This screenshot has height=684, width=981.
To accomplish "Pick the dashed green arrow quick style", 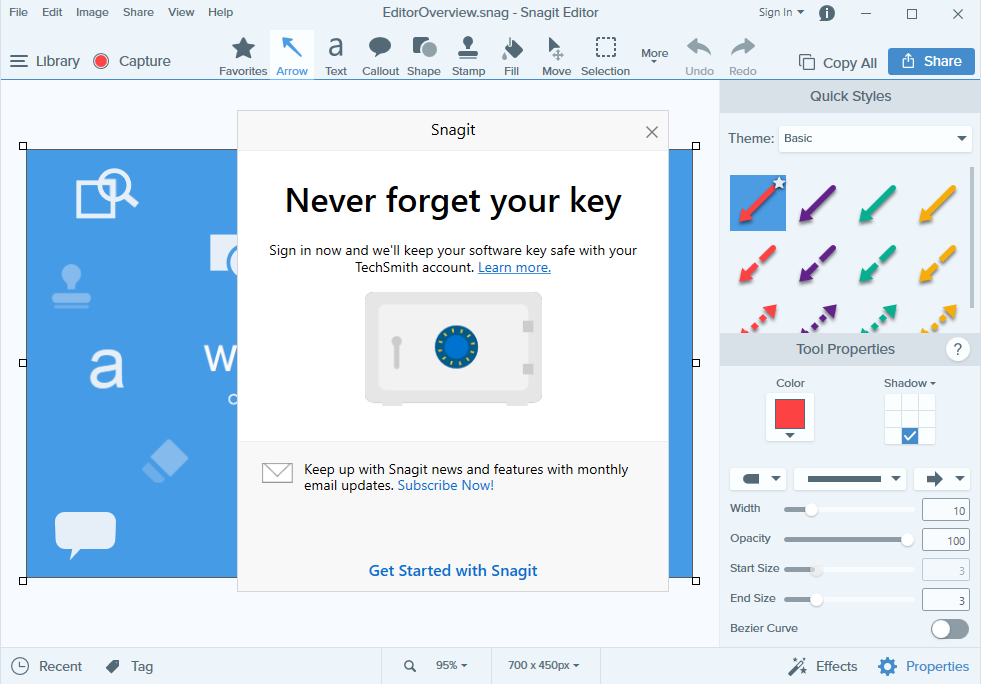I will click(x=877, y=263).
